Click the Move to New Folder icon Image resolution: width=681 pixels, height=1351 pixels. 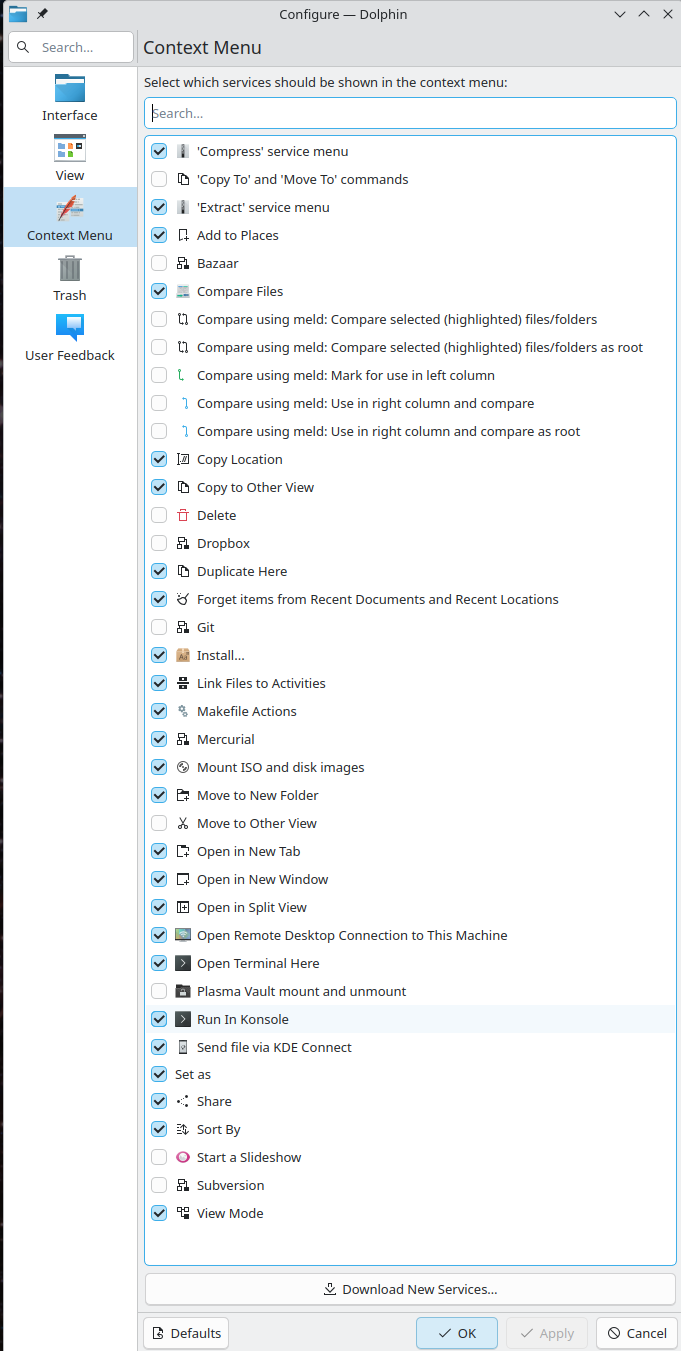tap(183, 796)
